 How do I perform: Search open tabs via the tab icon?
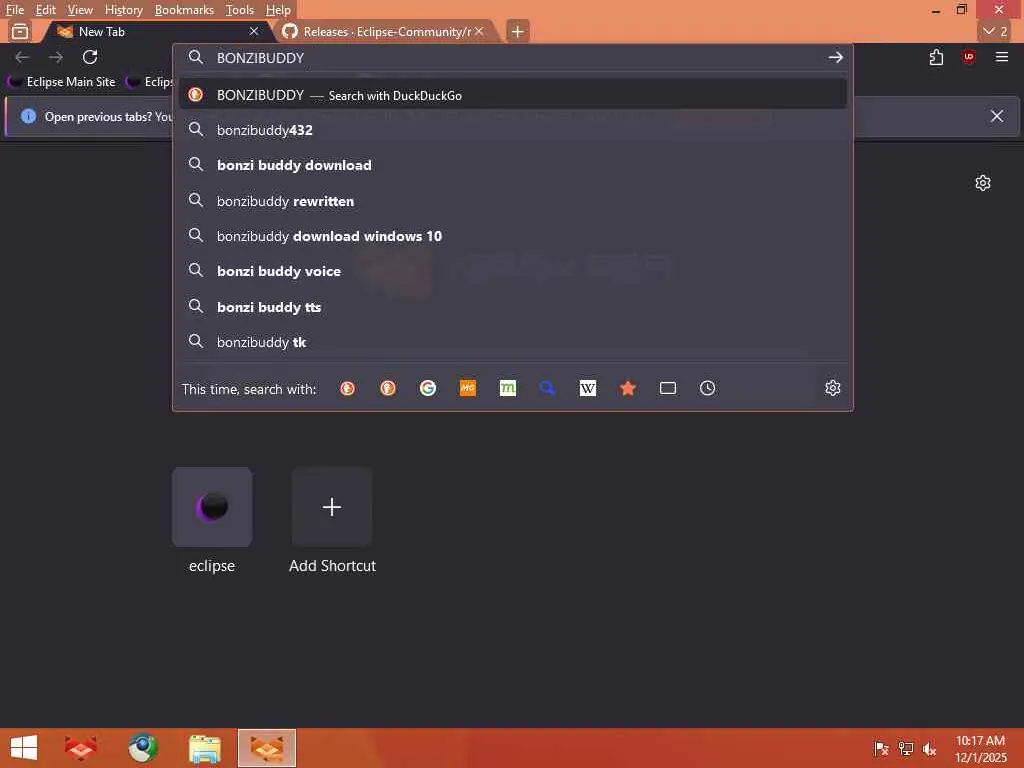[667, 389]
